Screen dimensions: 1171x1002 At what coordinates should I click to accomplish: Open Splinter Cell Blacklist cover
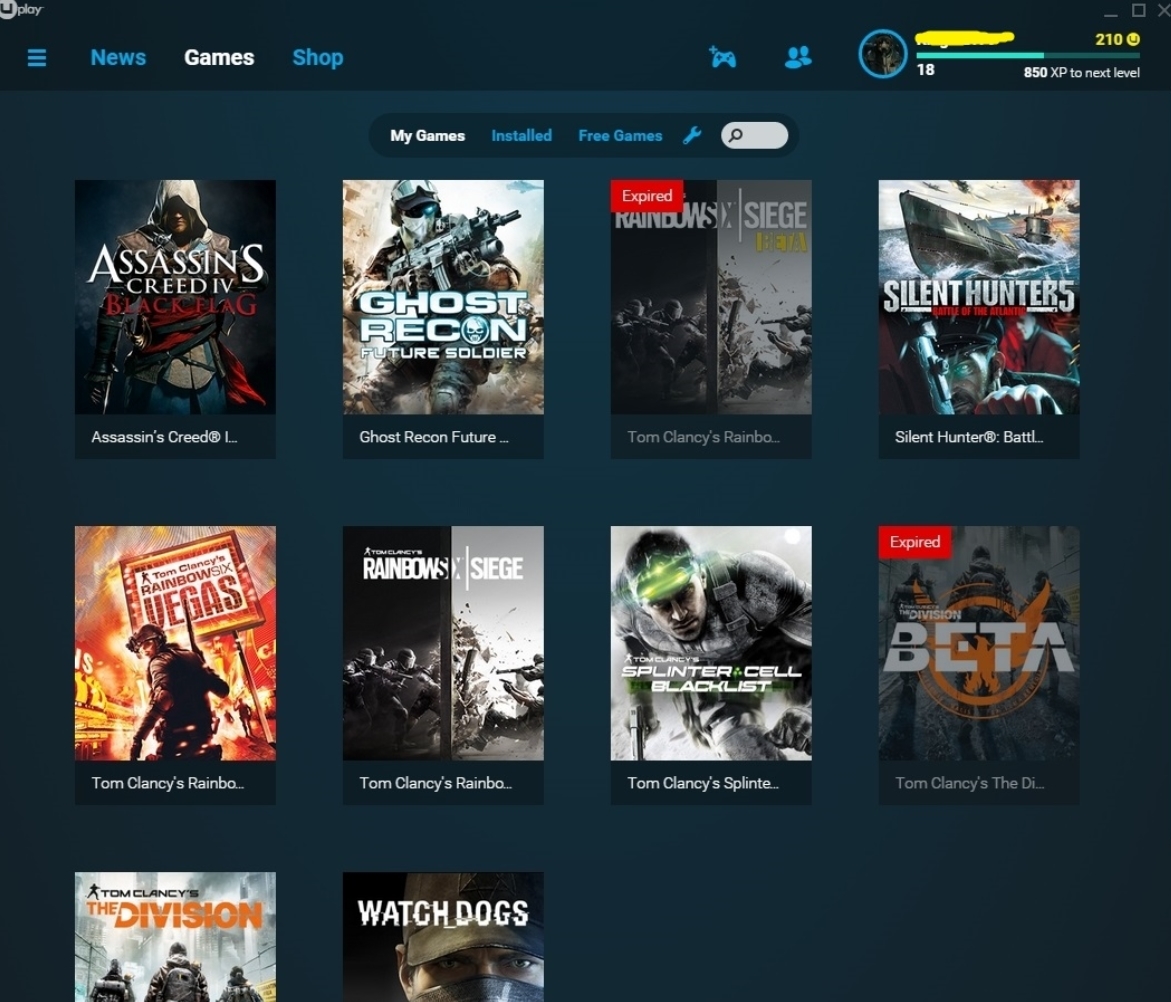[711, 643]
